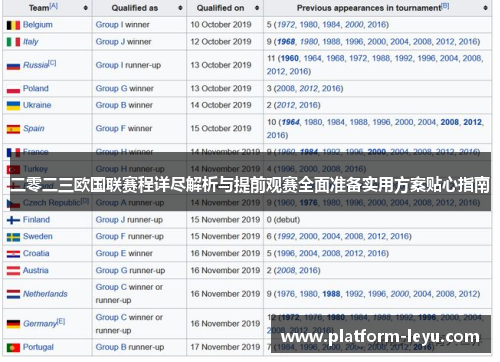The width and height of the screenshot is (500, 362).
Task: Follow the Group B link in Portugal row
Action: coord(111,347)
